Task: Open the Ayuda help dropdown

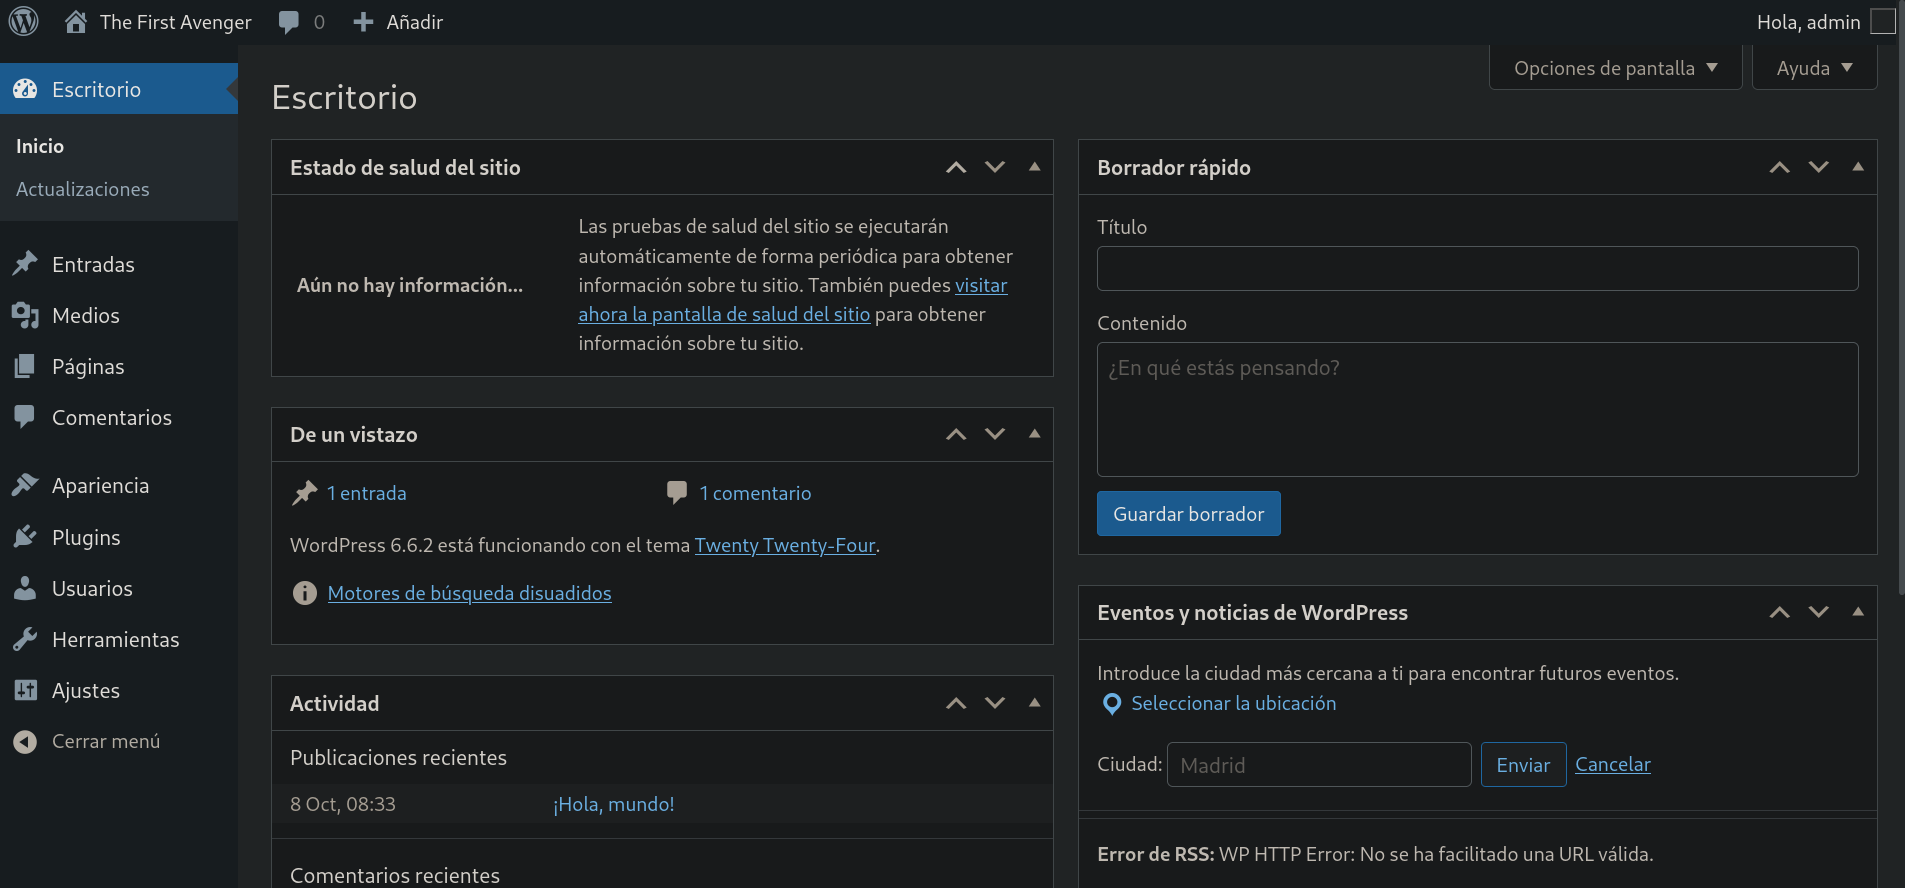Action: tap(1814, 68)
